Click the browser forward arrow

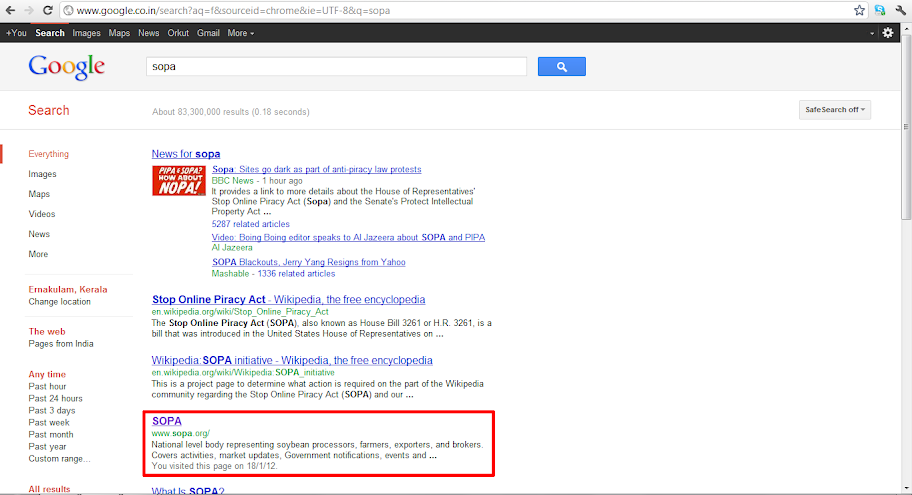[28, 10]
